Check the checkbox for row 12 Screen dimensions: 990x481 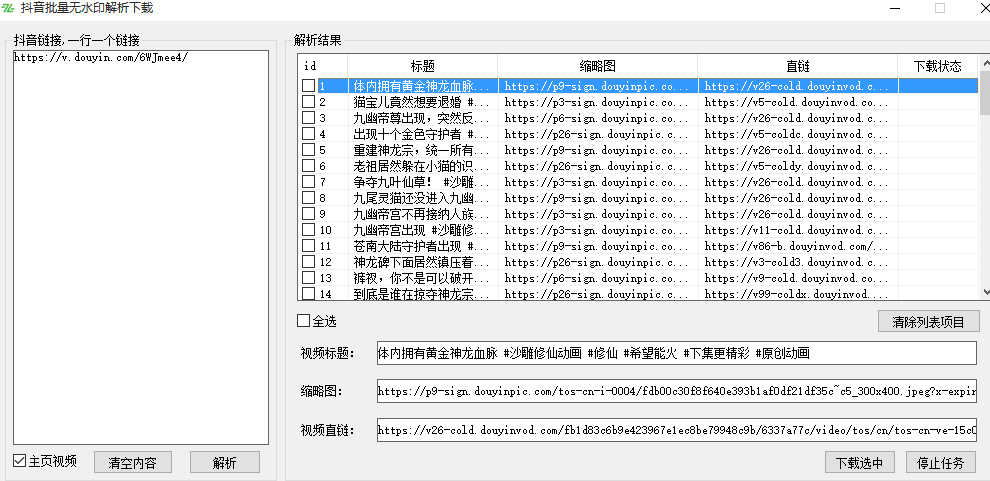pos(308,262)
